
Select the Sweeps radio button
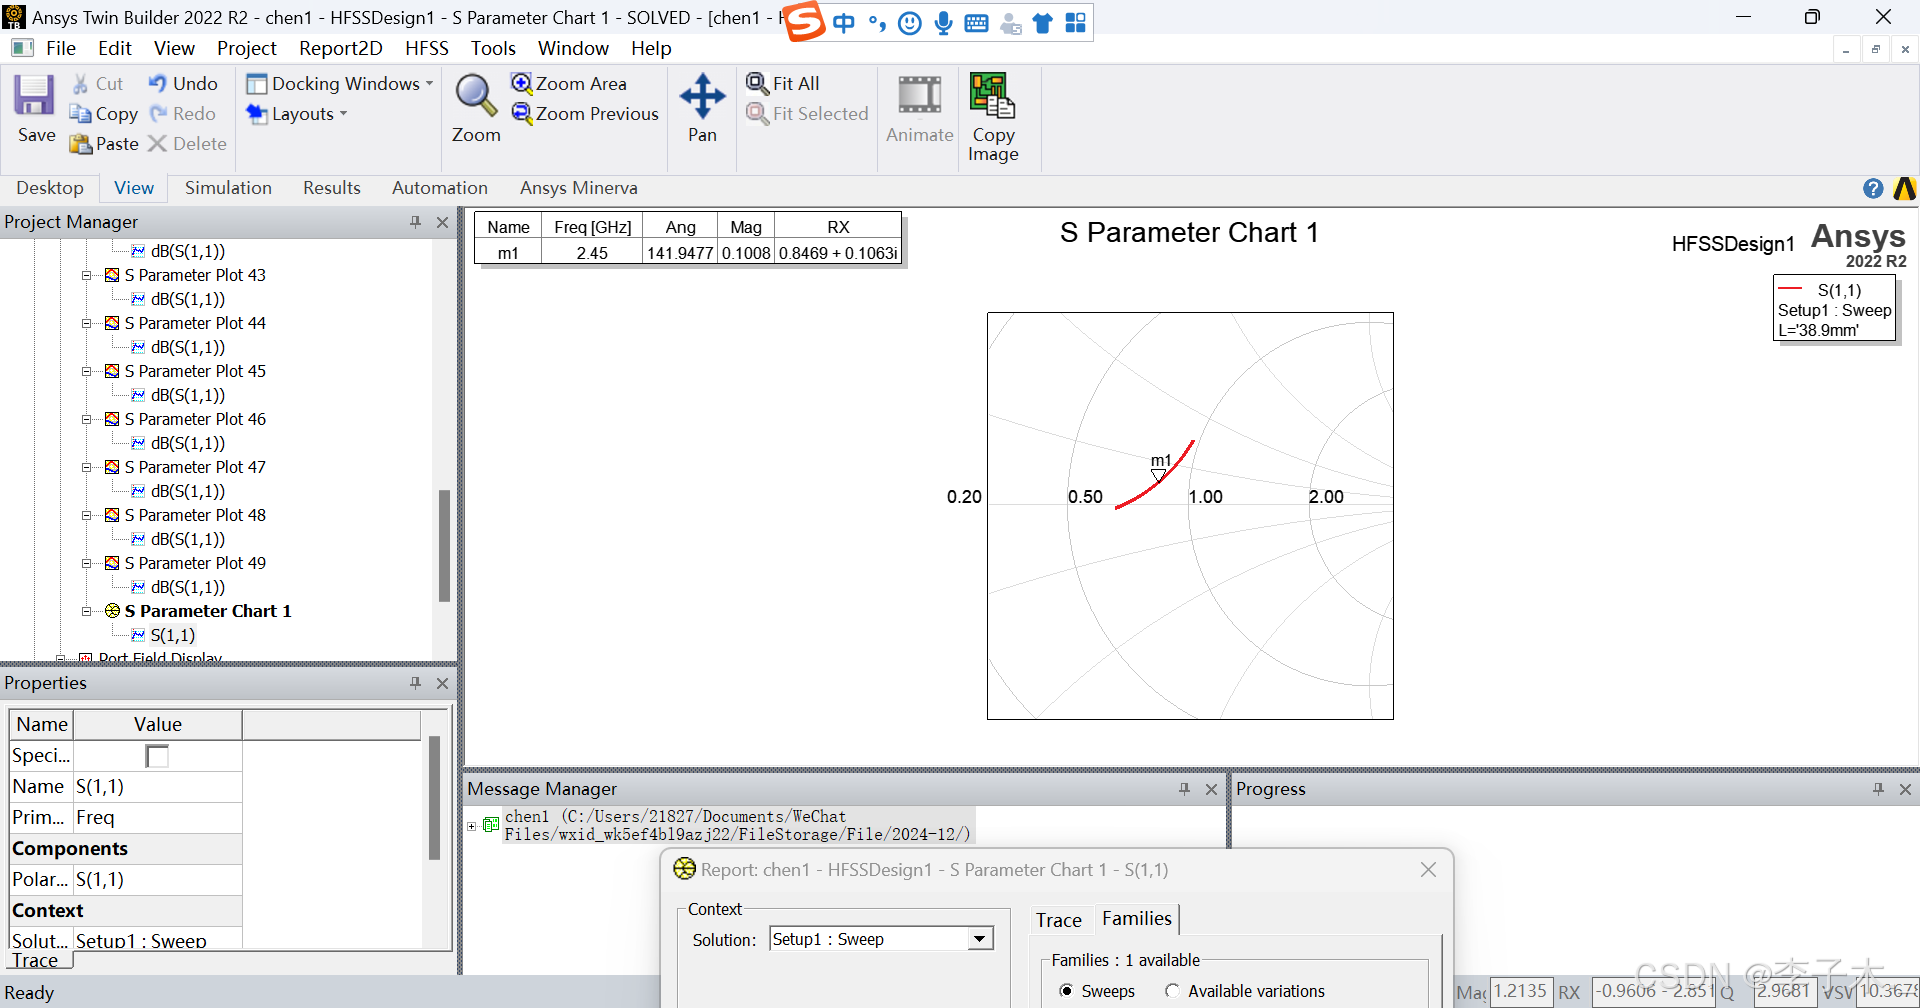[1066, 991]
